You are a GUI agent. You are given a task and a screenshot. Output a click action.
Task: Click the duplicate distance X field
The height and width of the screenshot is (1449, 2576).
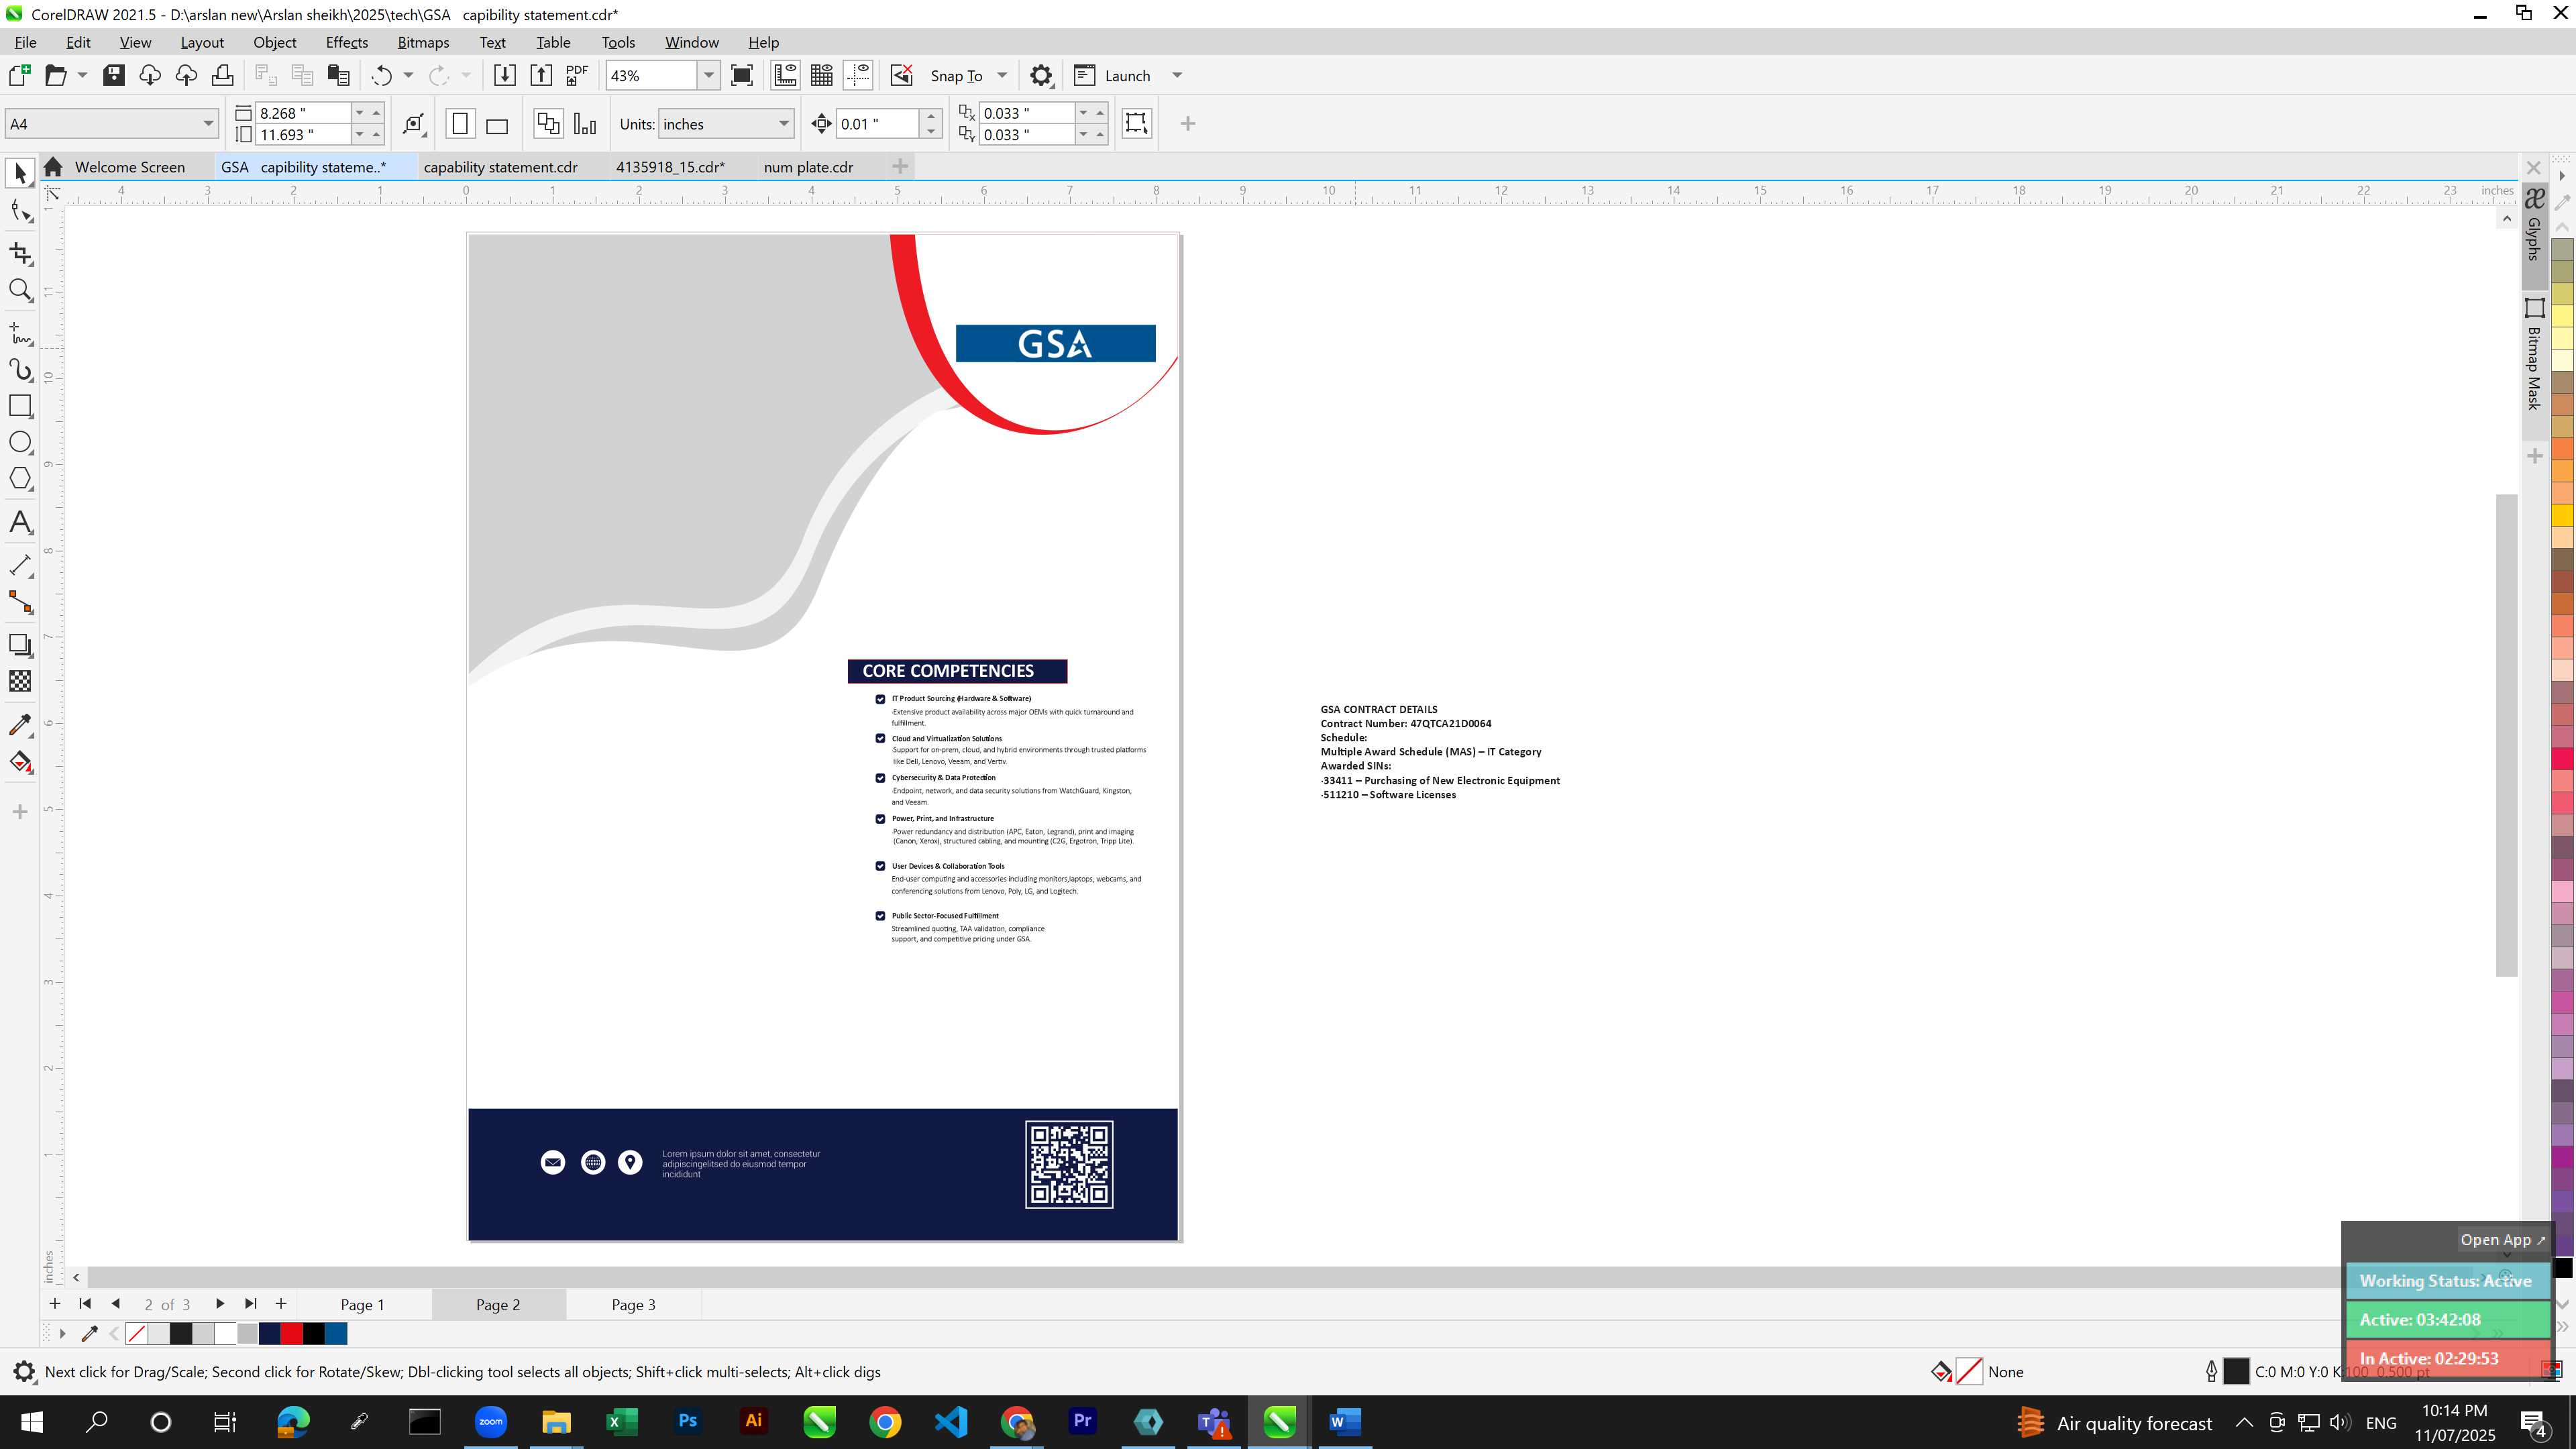(x=1027, y=113)
